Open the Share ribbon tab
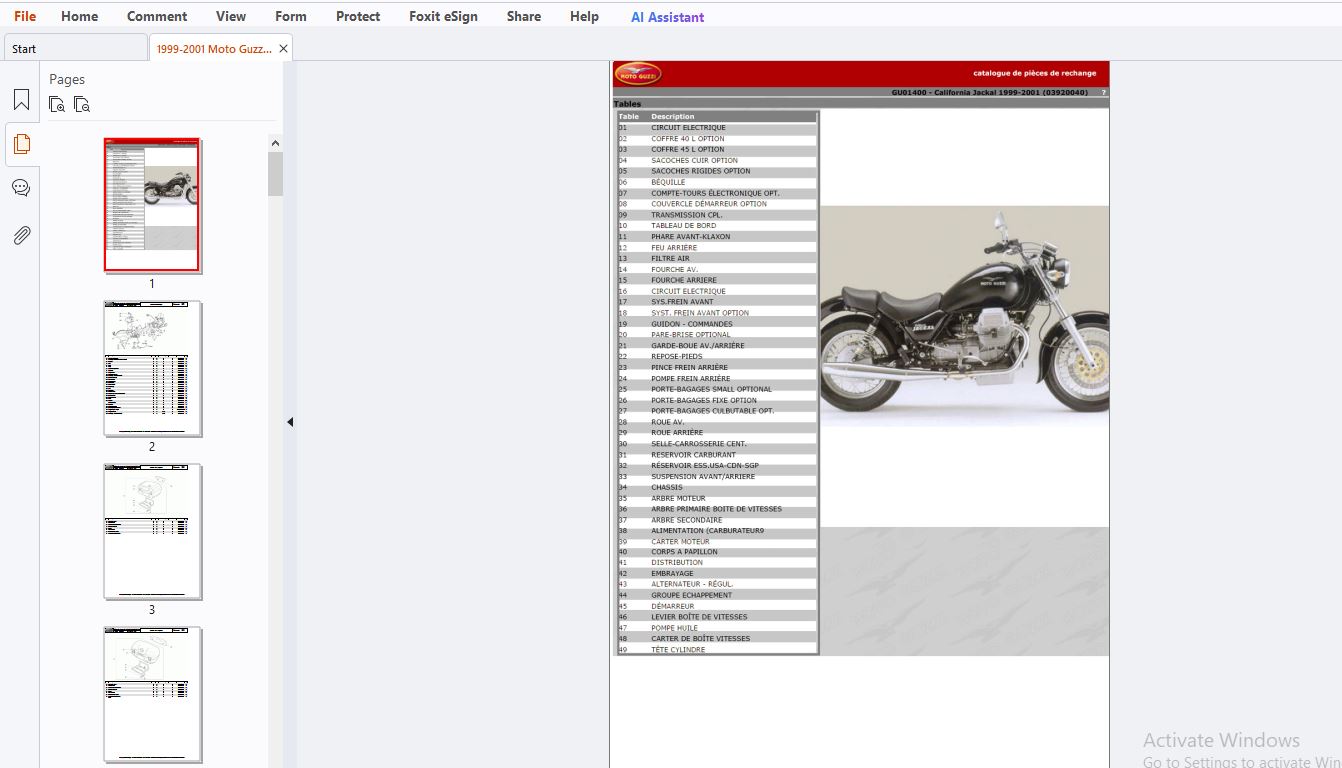 [x=524, y=16]
